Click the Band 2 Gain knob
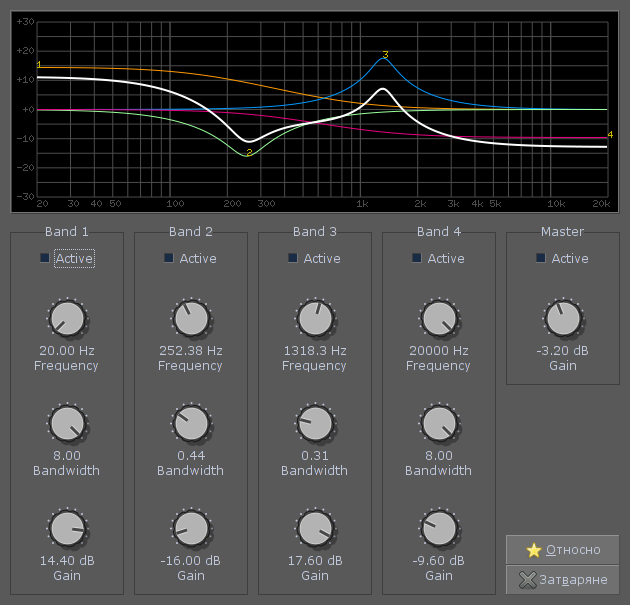This screenshot has height=605, width=630. [190, 529]
